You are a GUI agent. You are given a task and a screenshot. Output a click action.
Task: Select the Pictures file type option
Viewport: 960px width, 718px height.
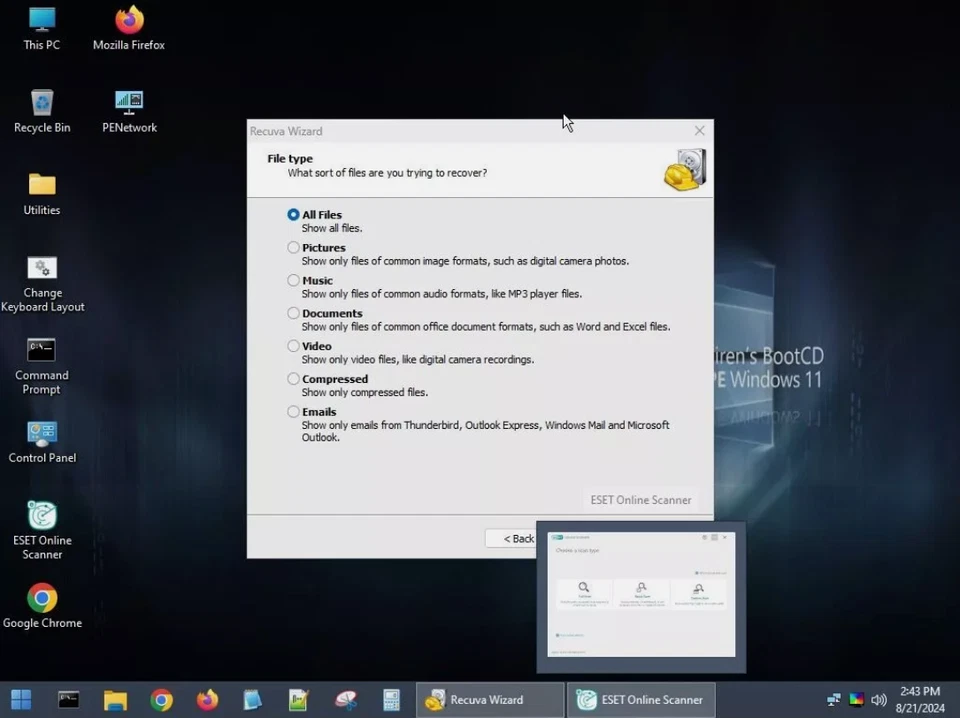[293, 247]
